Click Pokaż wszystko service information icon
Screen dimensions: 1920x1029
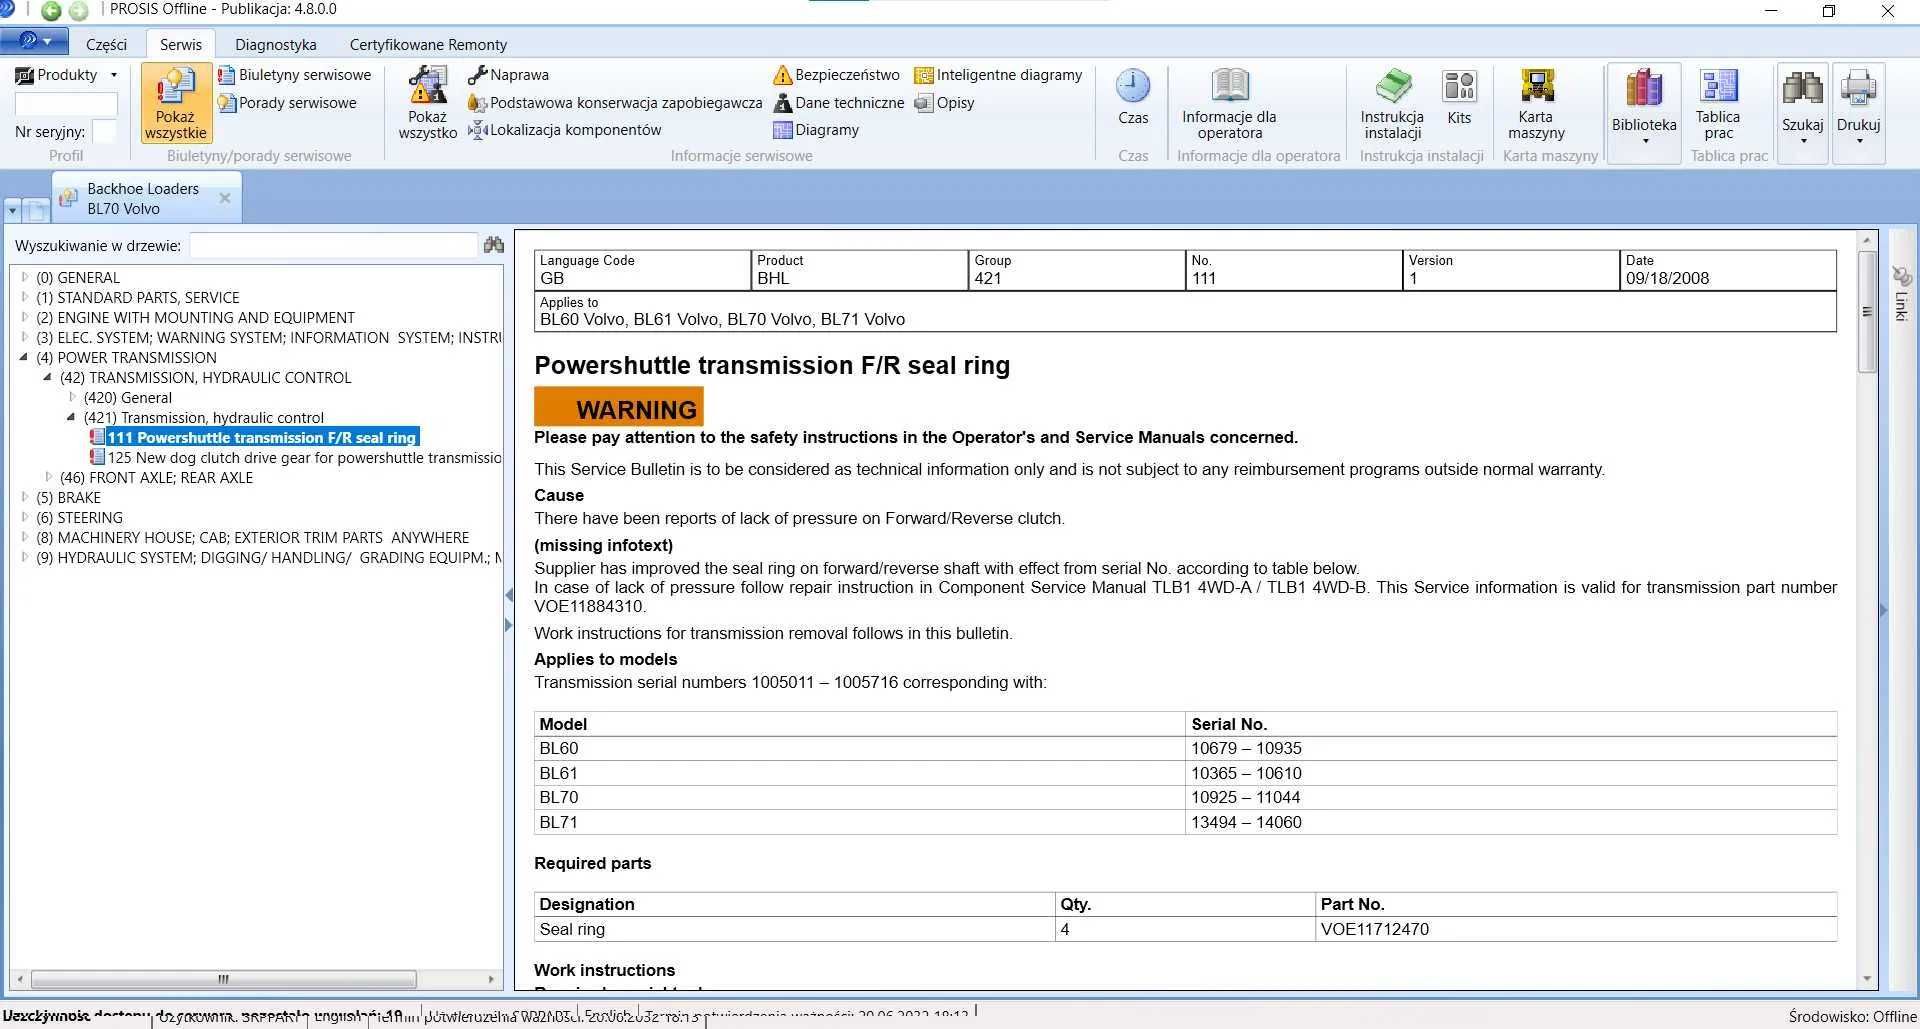pyautogui.click(x=428, y=103)
